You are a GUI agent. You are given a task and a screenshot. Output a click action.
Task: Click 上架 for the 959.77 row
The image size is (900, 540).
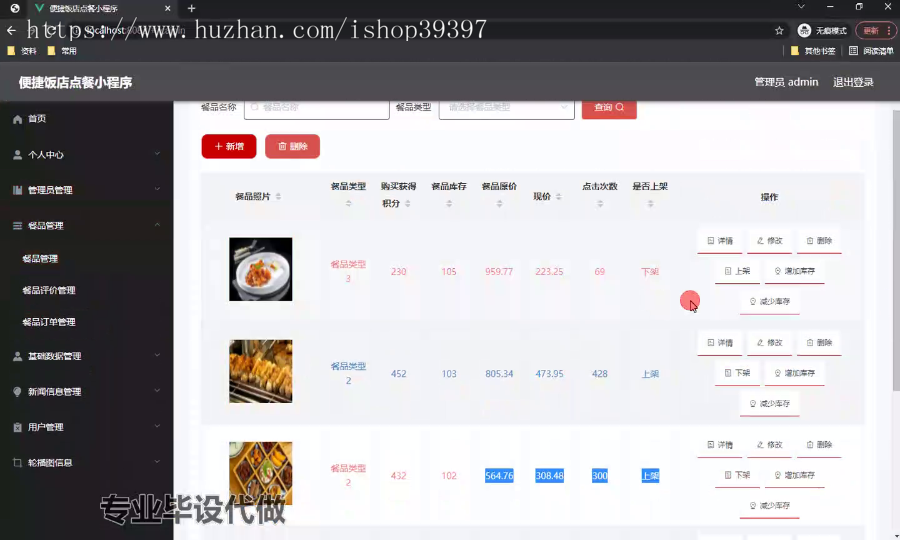coord(738,271)
